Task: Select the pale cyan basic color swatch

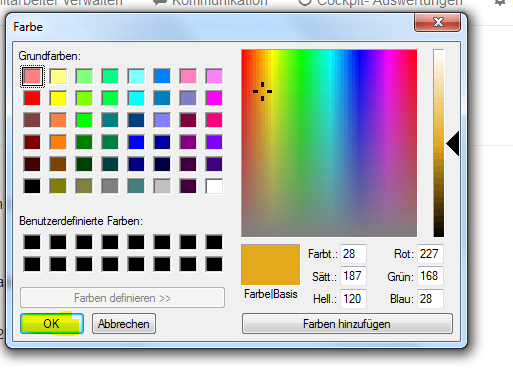Action: click(136, 76)
